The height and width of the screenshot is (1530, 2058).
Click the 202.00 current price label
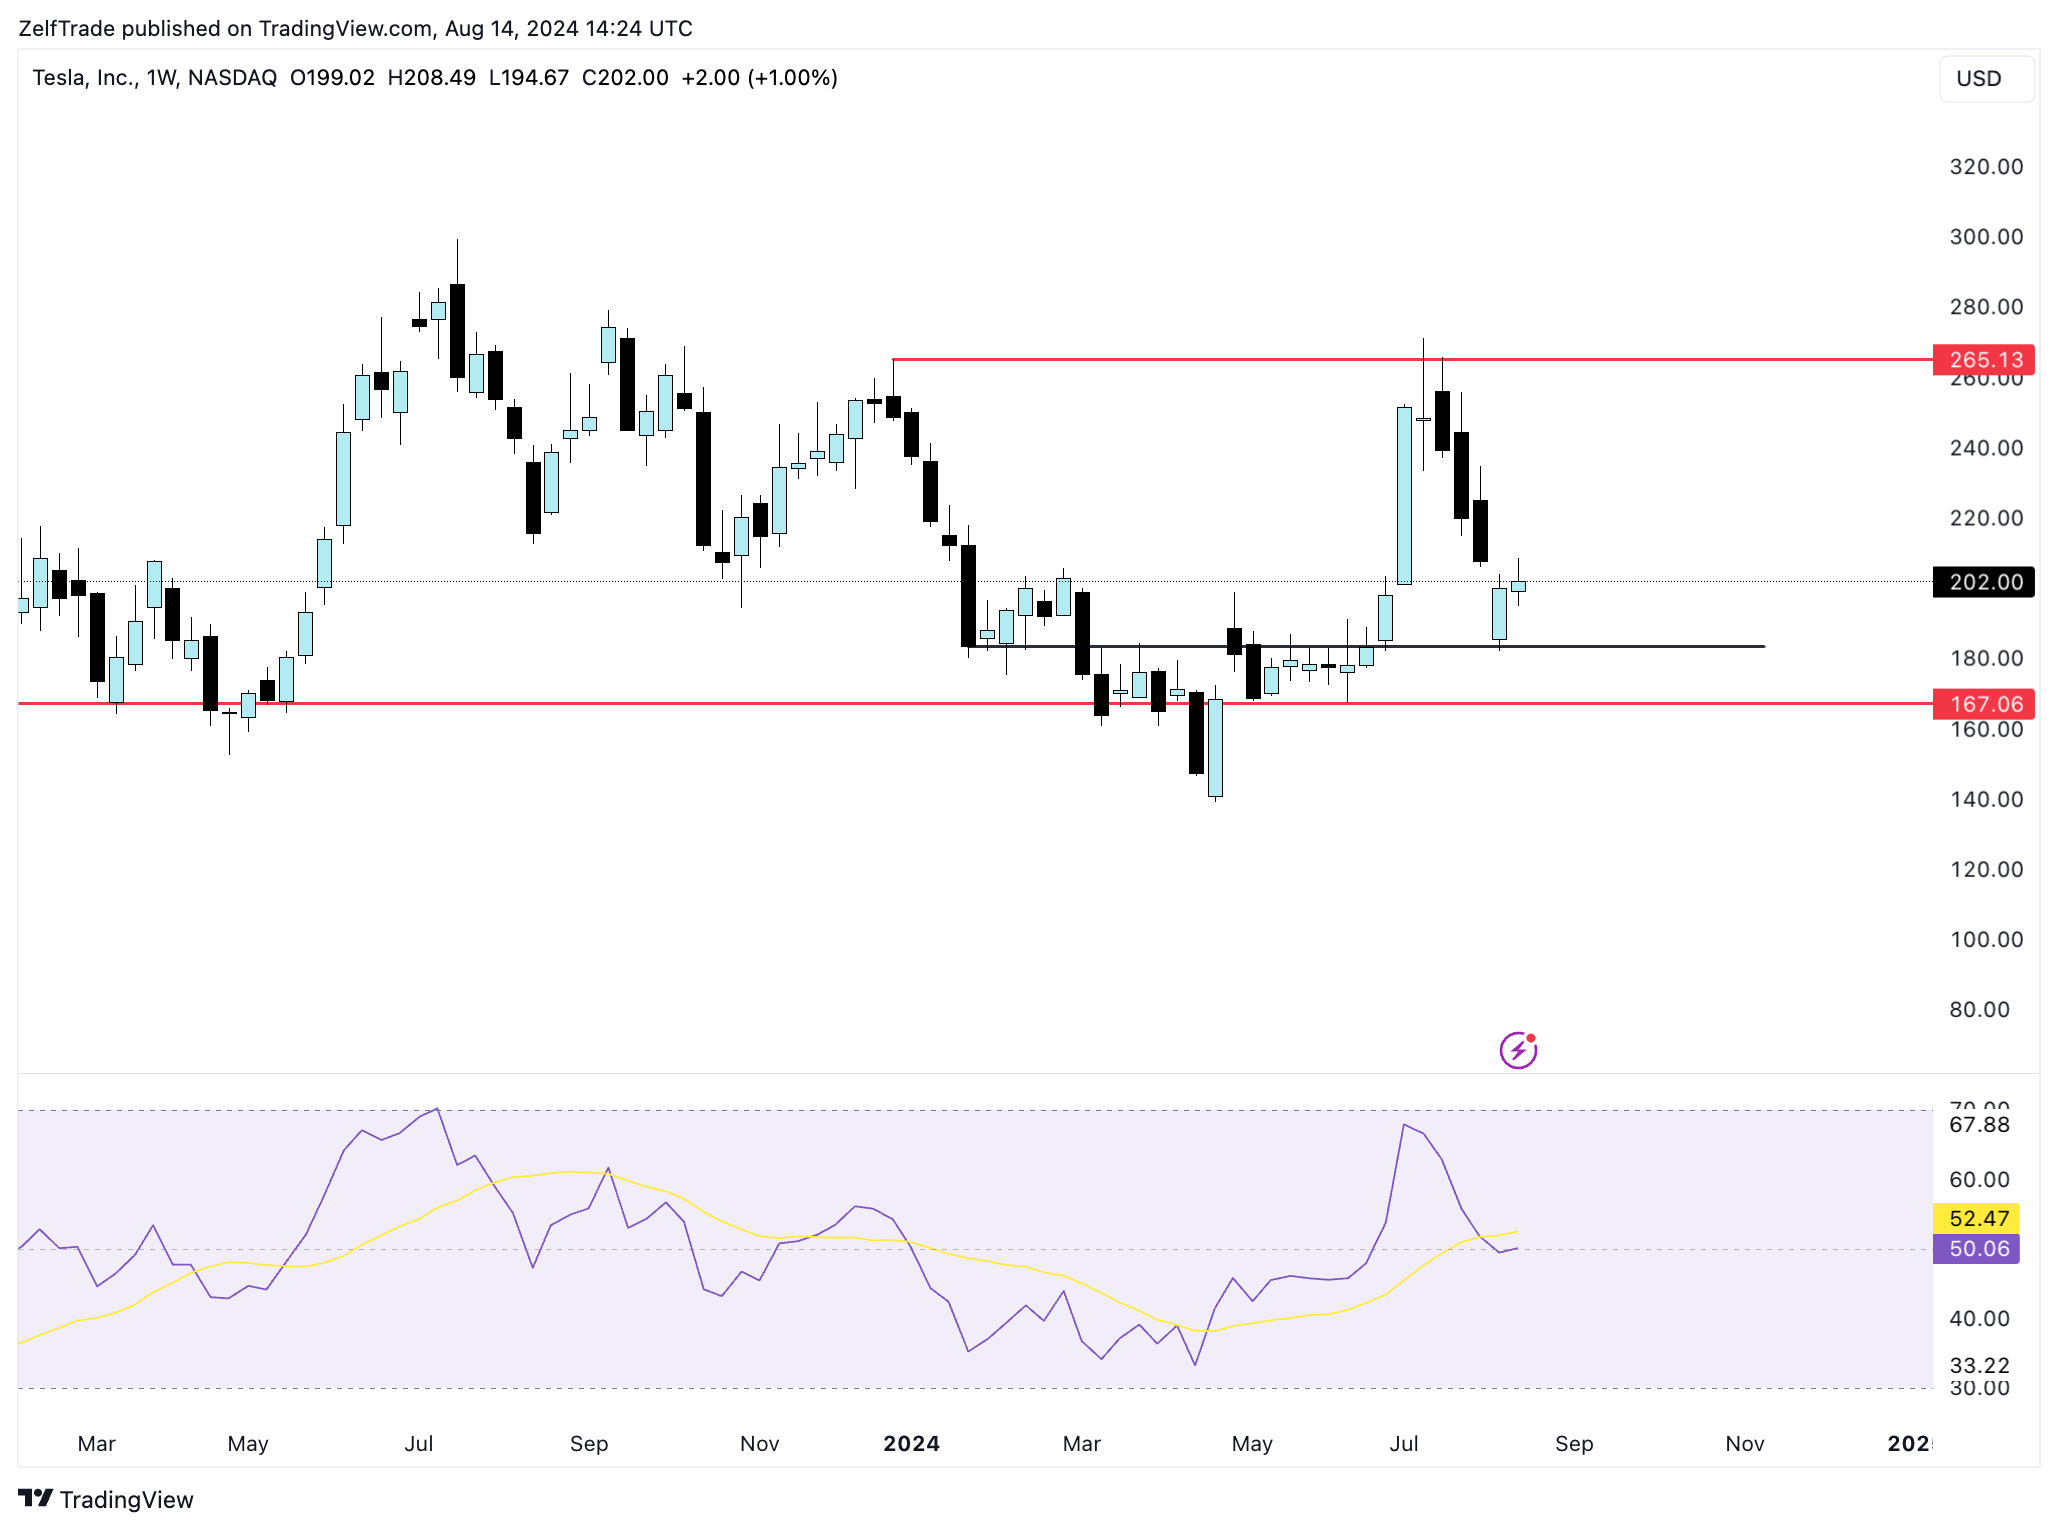click(1984, 582)
